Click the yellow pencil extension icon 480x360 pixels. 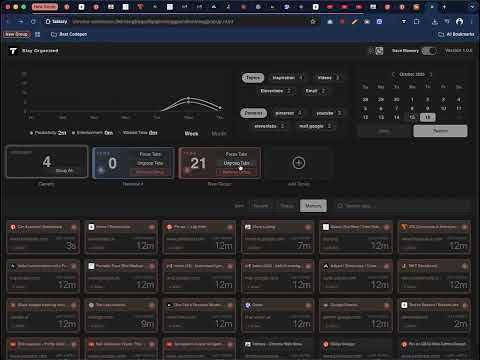click(354, 22)
